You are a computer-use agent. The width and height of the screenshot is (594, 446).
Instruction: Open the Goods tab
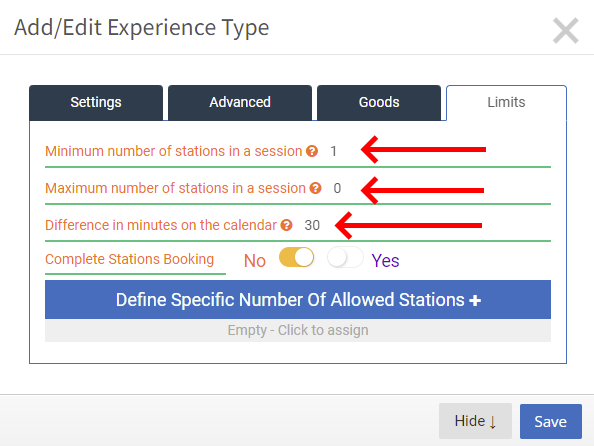point(379,103)
